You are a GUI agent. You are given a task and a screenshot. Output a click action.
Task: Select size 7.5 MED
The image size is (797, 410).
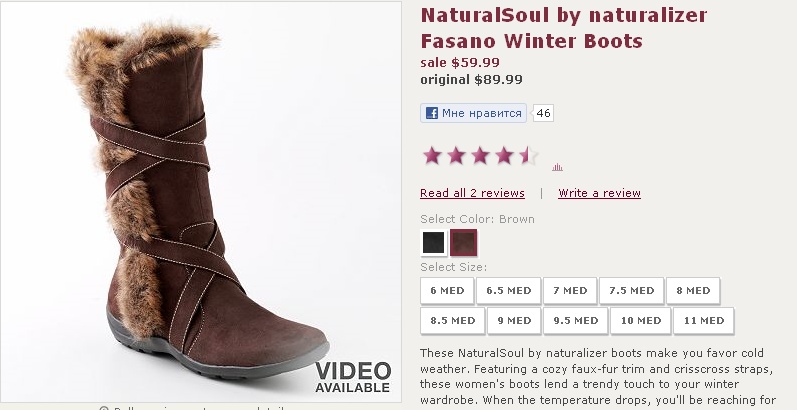[631, 291]
